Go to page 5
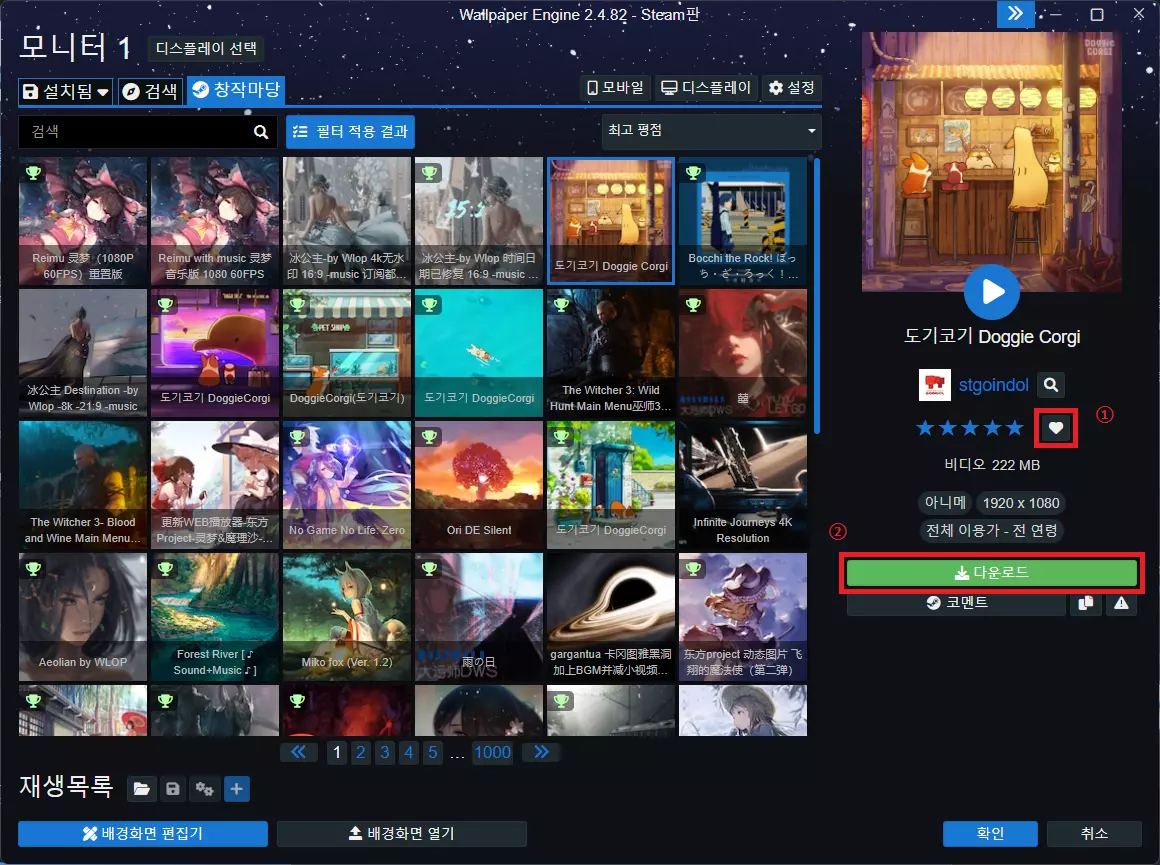 tap(433, 752)
